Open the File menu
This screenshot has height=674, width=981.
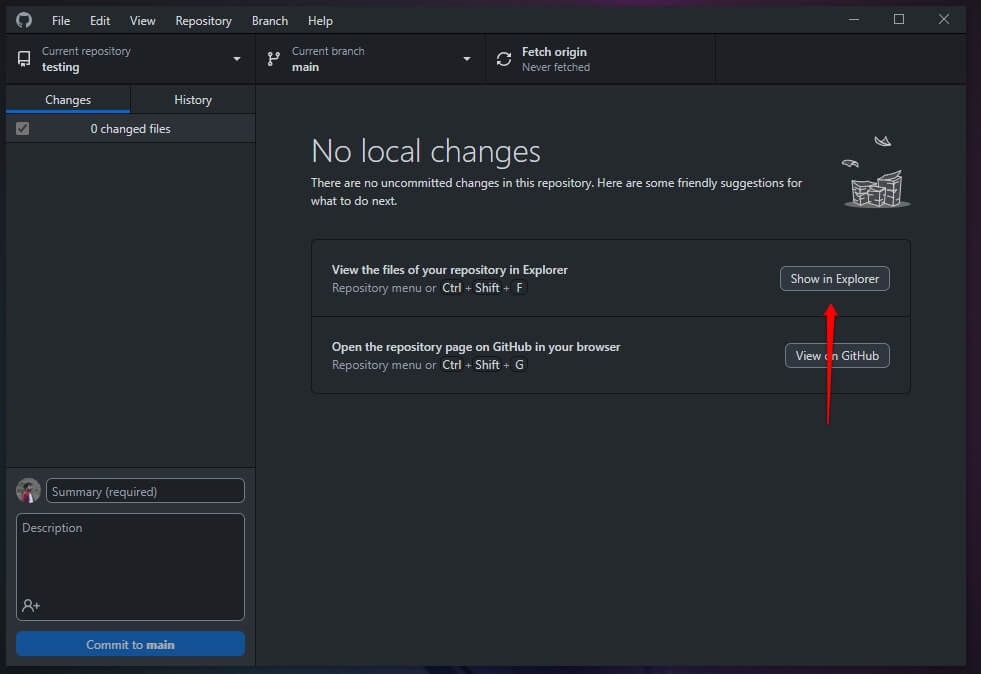(x=61, y=21)
